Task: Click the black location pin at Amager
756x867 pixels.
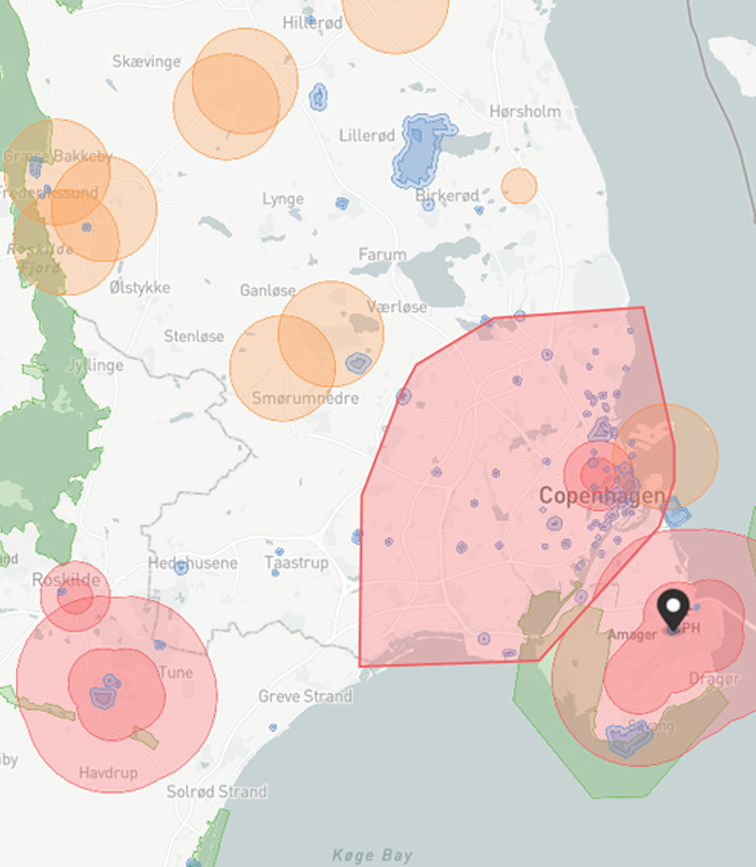Action: point(675,608)
